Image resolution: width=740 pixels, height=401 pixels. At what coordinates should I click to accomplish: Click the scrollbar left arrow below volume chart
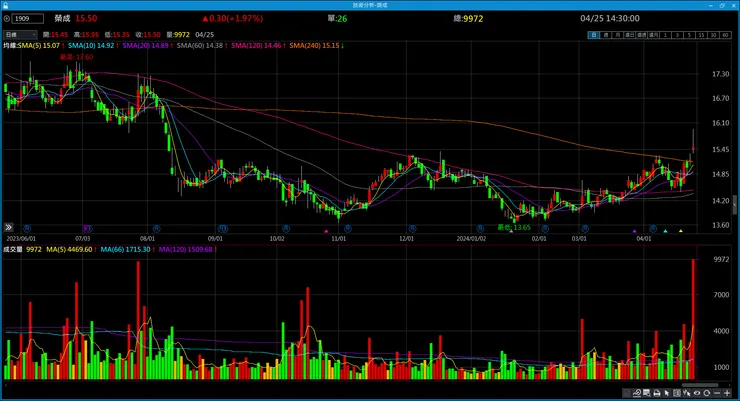pyautogui.click(x=6, y=385)
